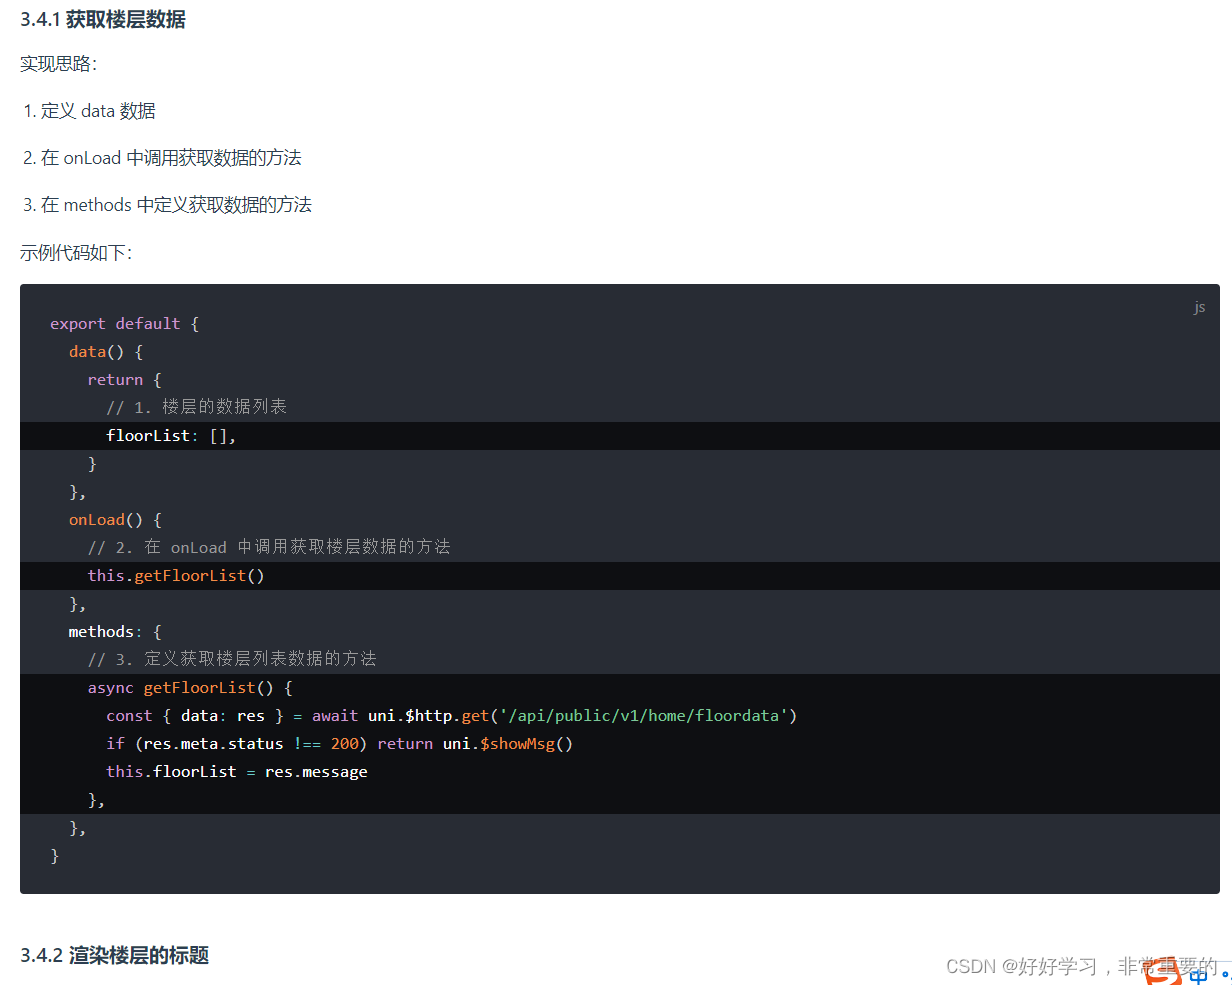Click the text 实现思路:
The image size is (1232, 985).
point(57,63)
